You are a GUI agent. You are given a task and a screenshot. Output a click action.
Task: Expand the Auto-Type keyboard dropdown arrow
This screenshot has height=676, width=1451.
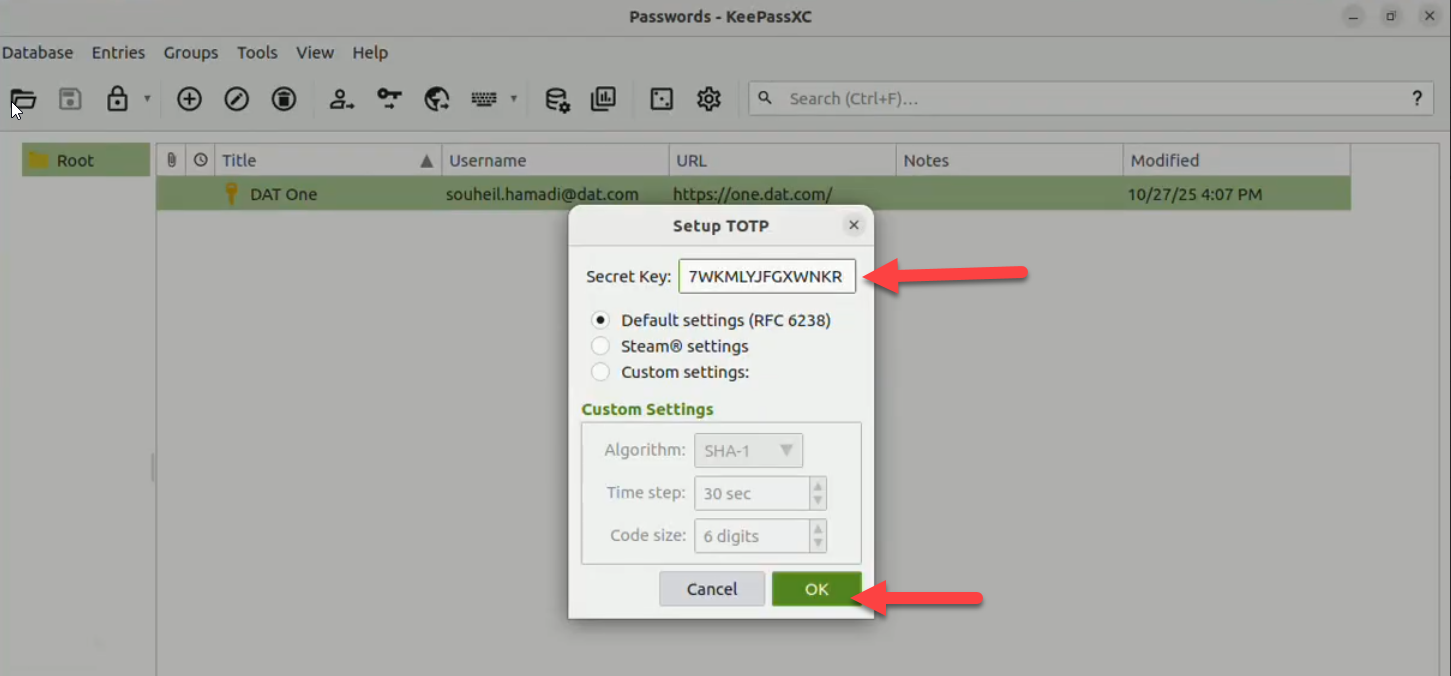(514, 99)
